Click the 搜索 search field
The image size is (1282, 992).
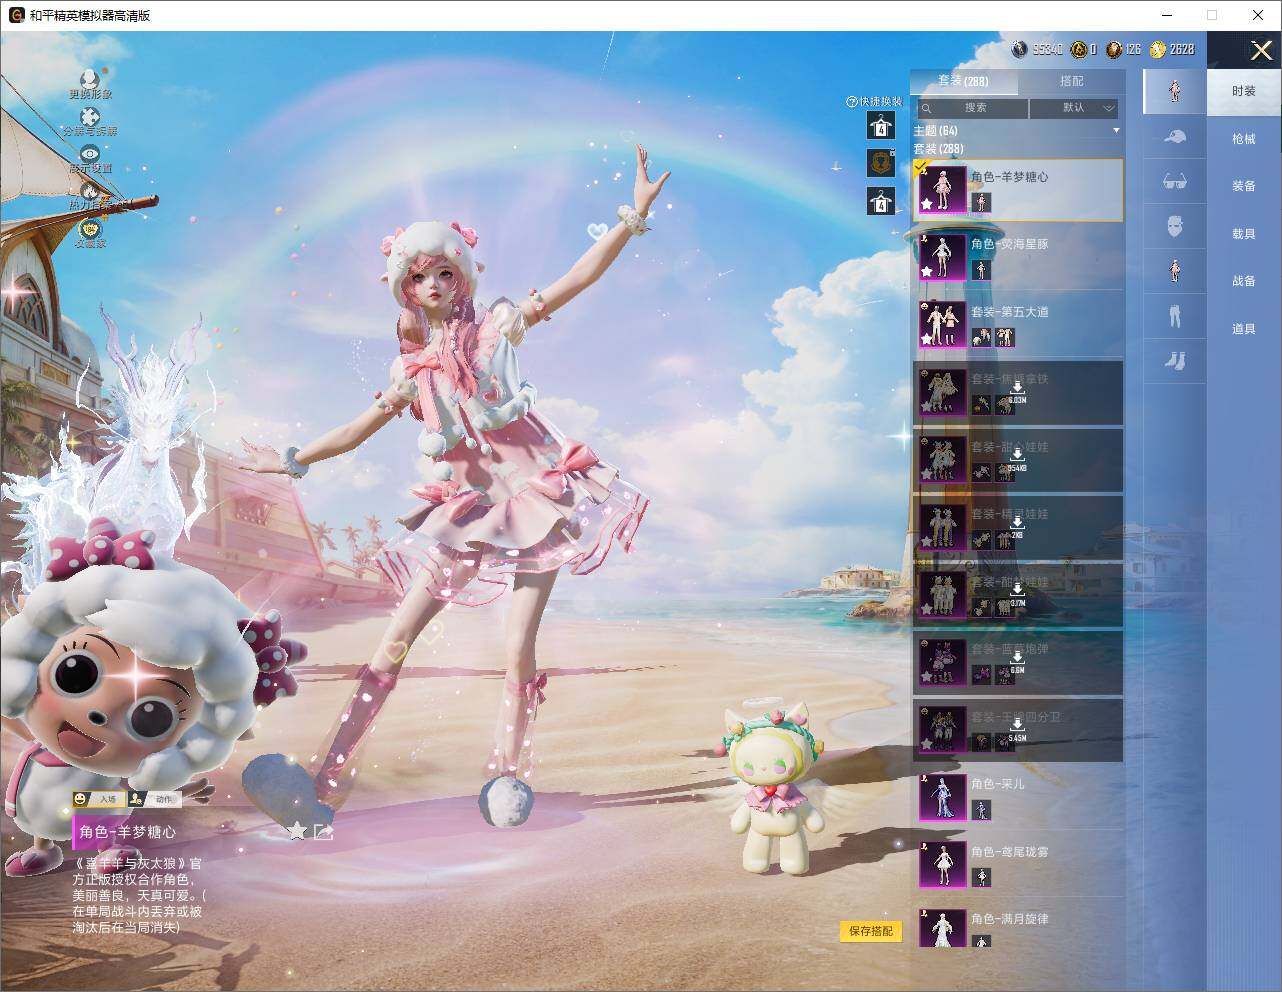click(971, 107)
